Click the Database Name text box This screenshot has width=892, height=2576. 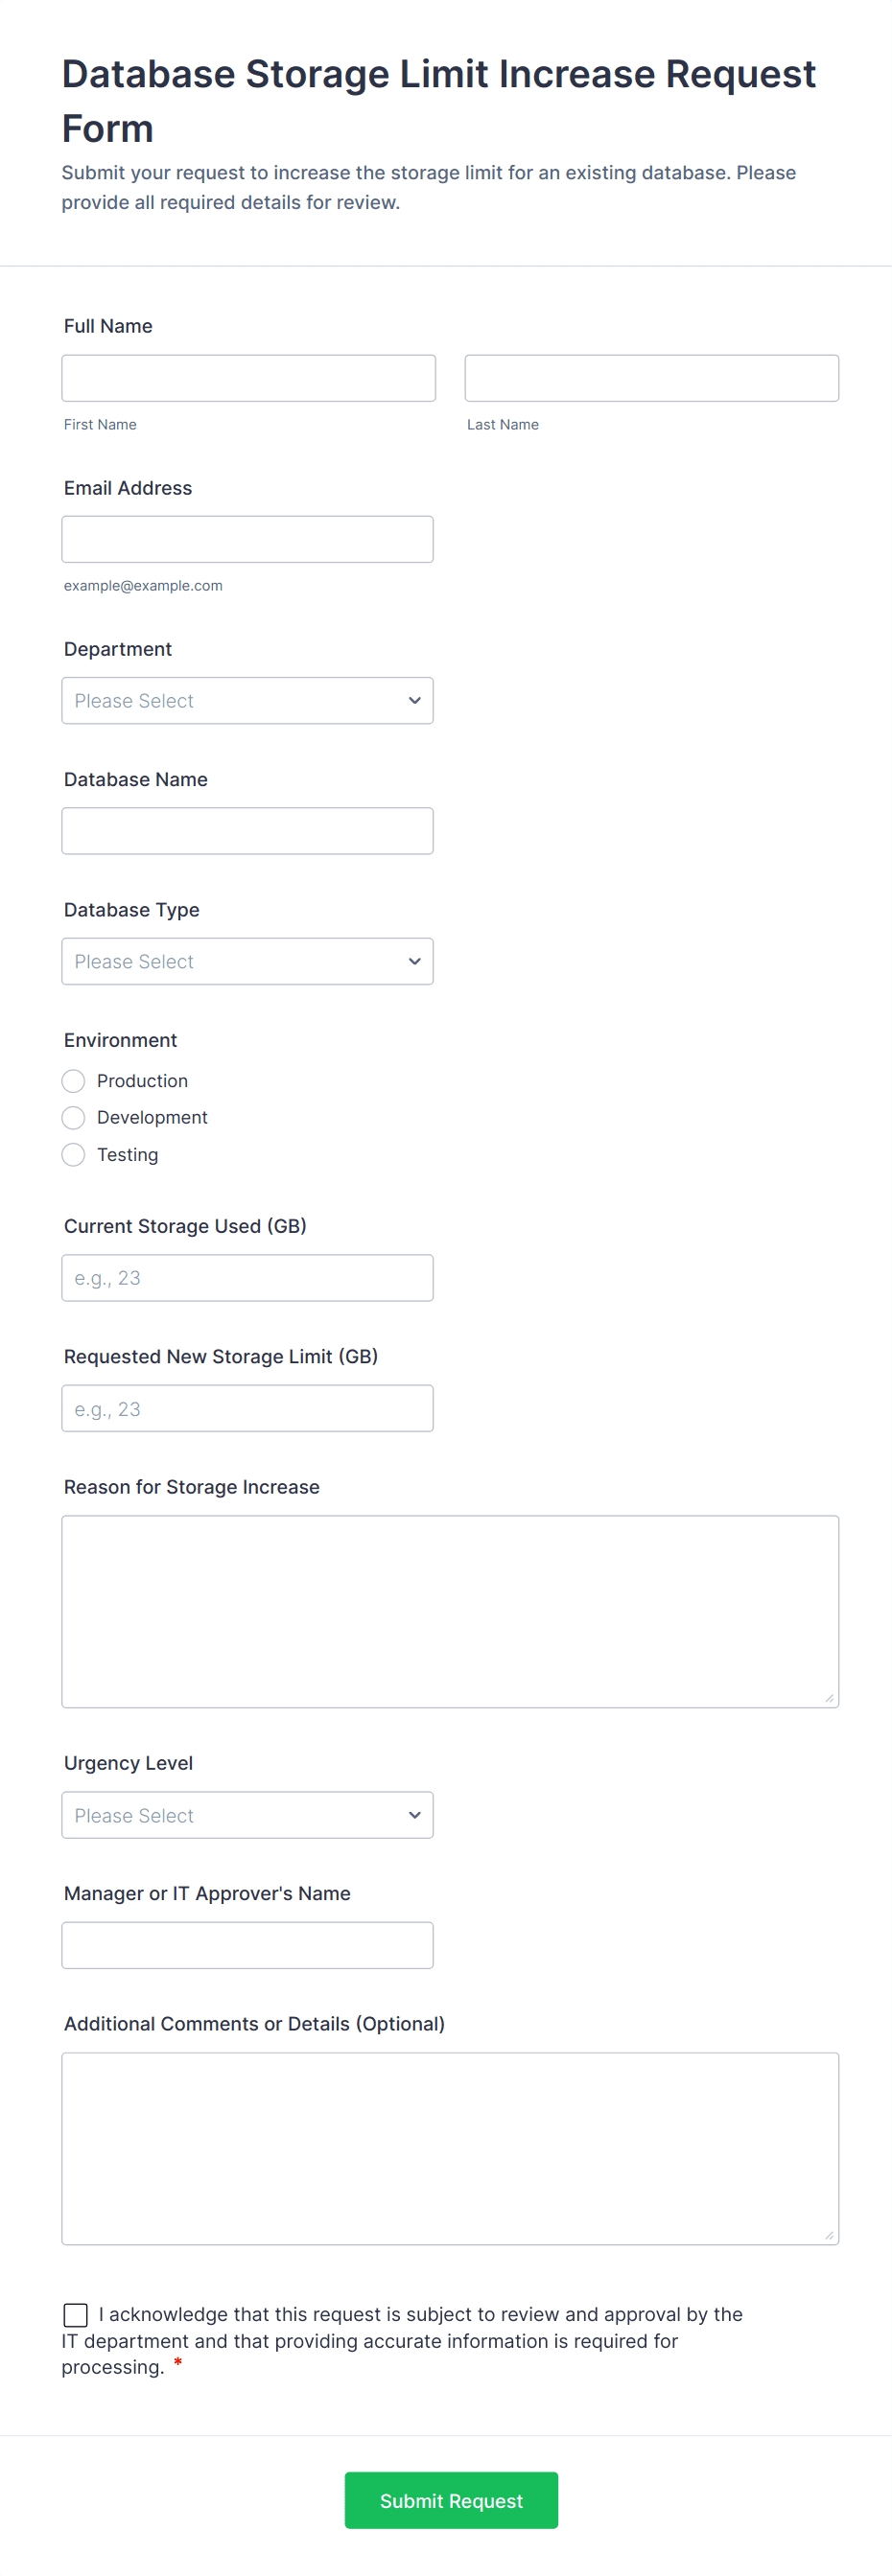[x=247, y=831]
